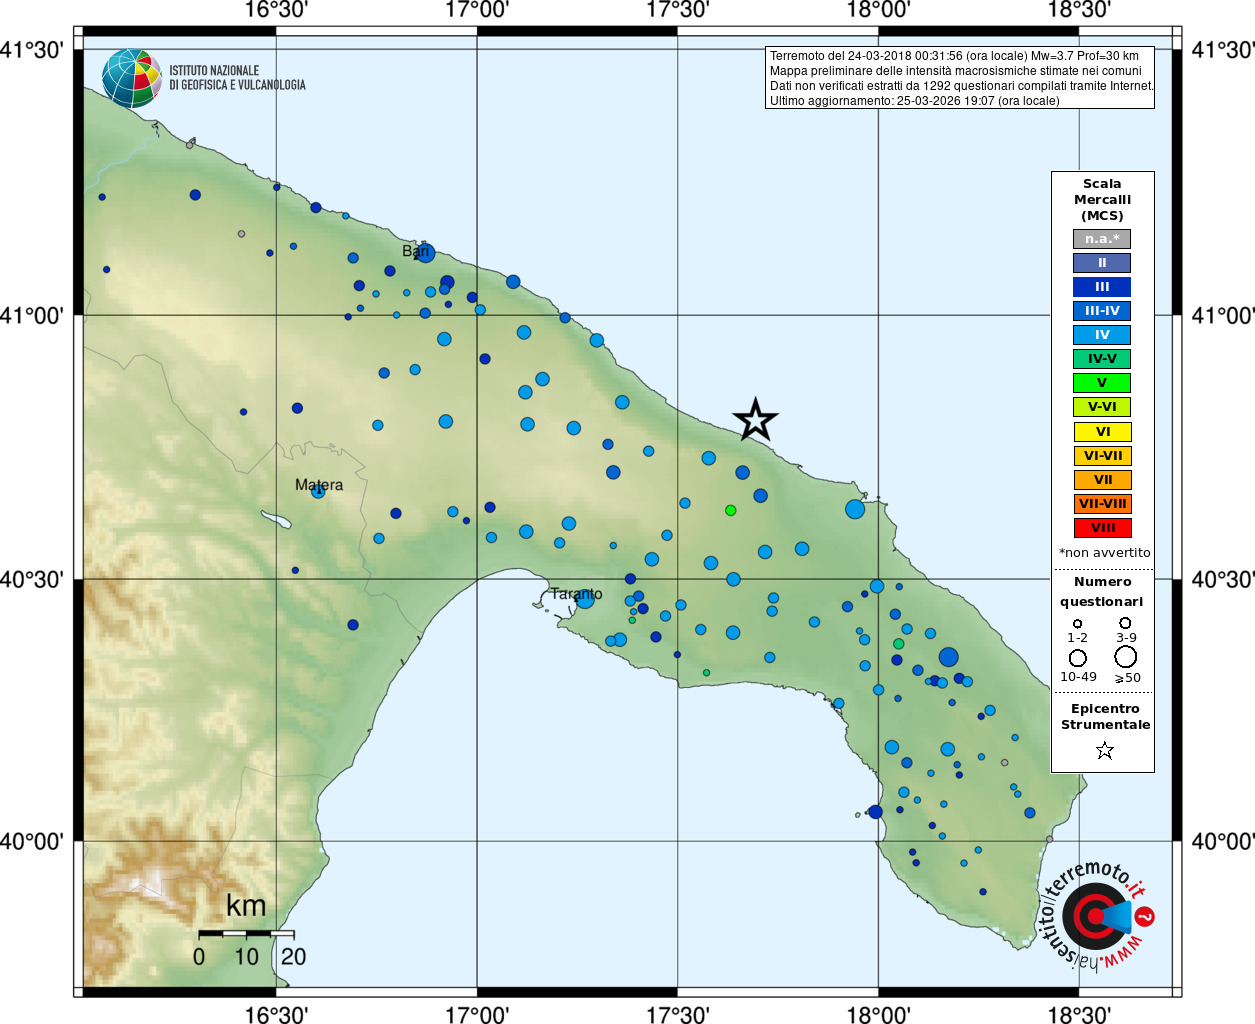Screen dimensions: 1255x1024
Task: Click the large marker at Taranto
Action: click(x=585, y=599)
